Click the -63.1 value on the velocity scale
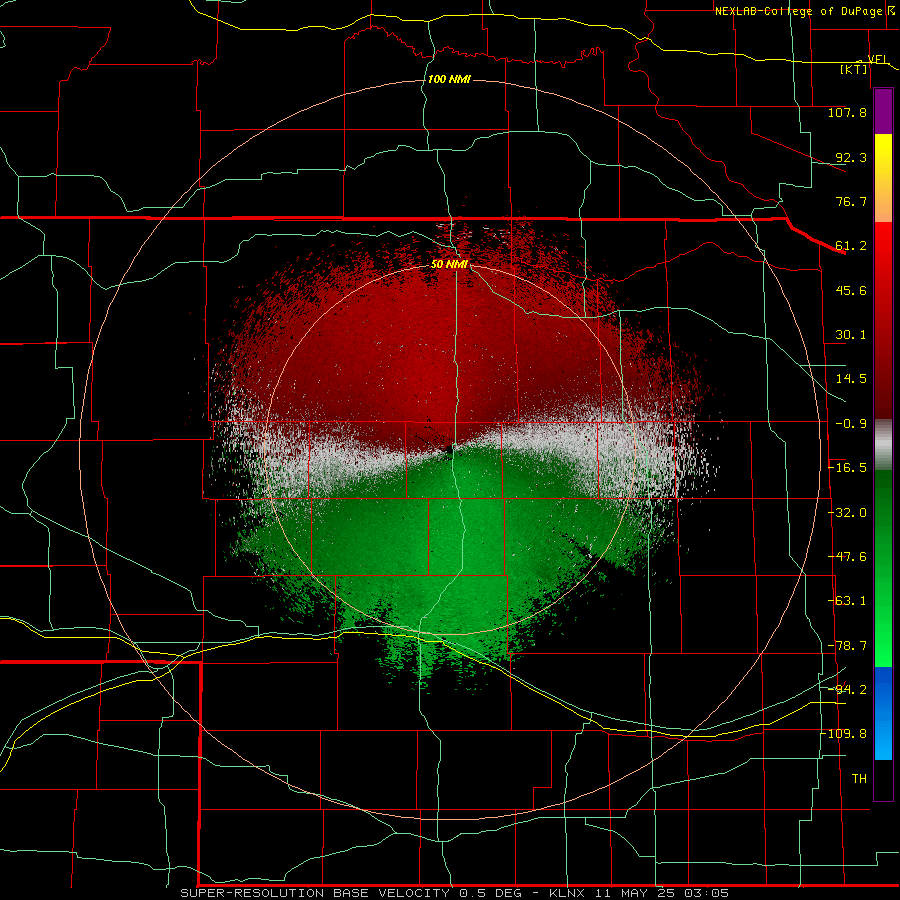900x900 pixels. tap(847, 601)
